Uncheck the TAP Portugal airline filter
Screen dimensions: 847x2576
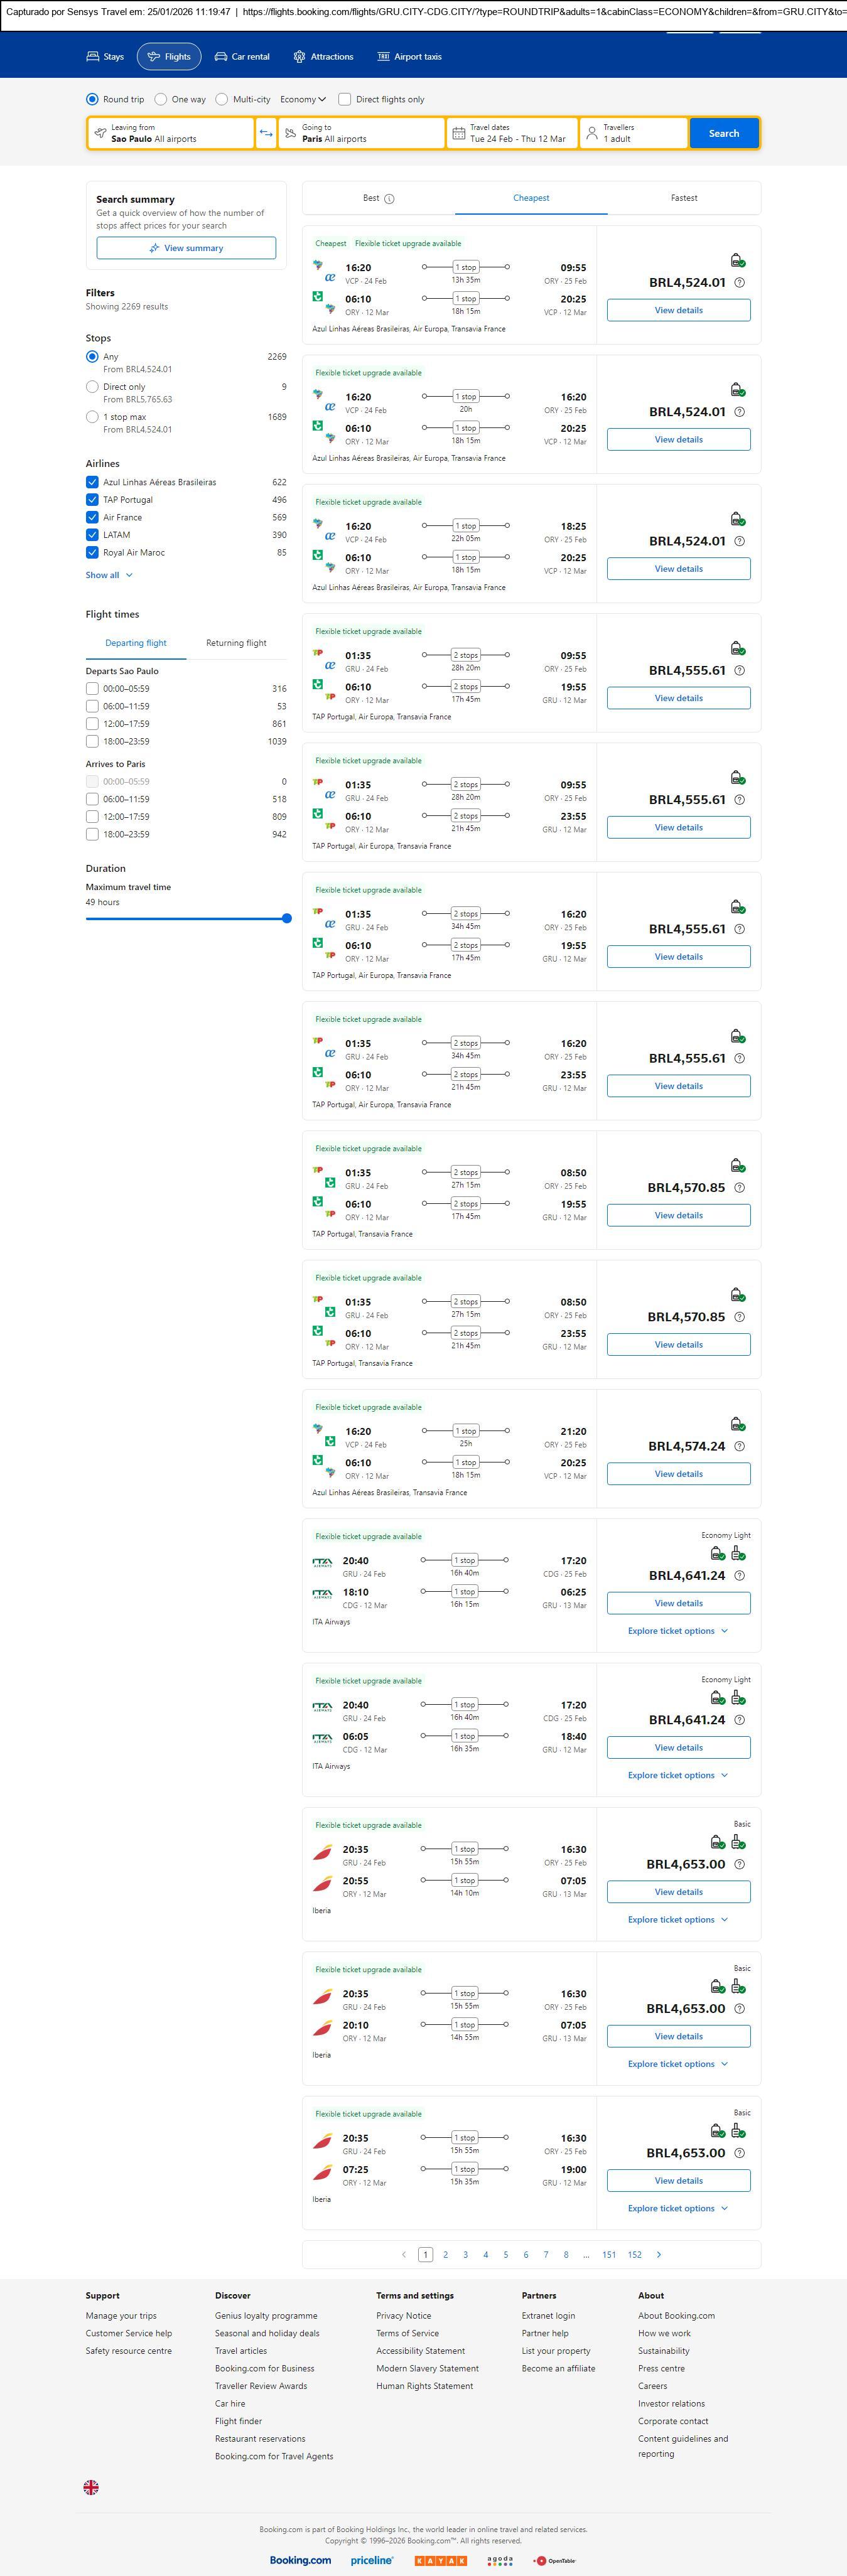click(92, 500)
